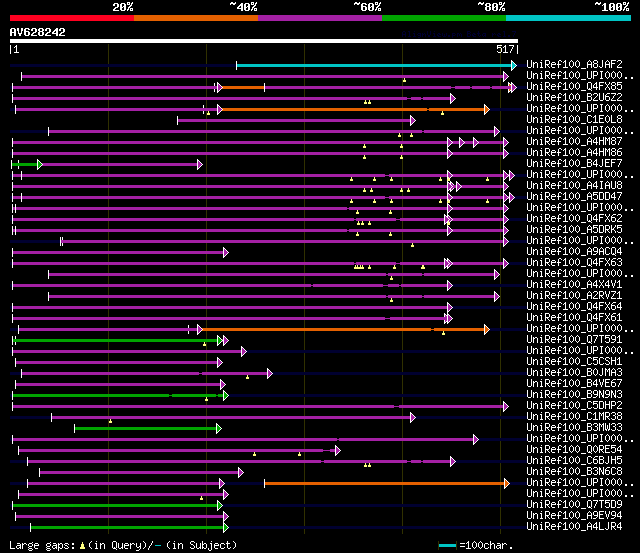Open the UniRef100_A9ACQ4 entry
Image resolution: width=640 pixels, height=553 pixels.
tap(574, 252)
